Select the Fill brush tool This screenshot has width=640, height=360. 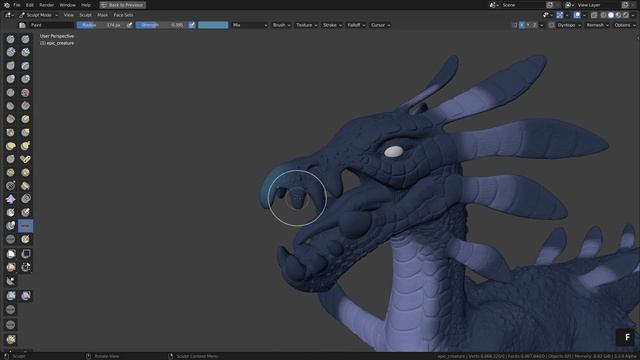click(x=25, y=106)
